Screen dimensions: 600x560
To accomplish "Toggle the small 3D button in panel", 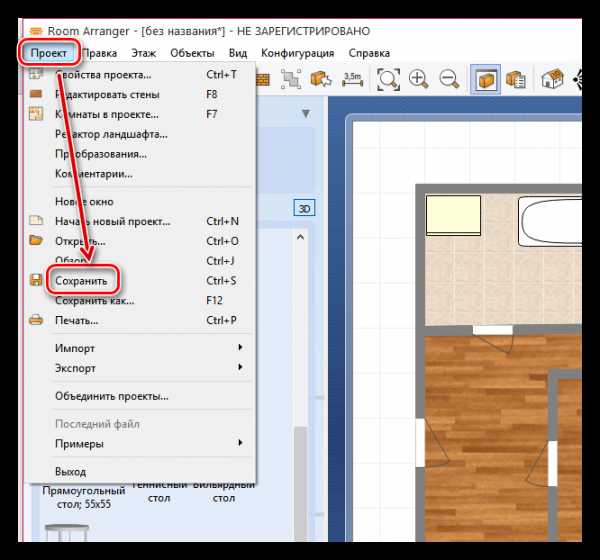I will coord(304,208).
